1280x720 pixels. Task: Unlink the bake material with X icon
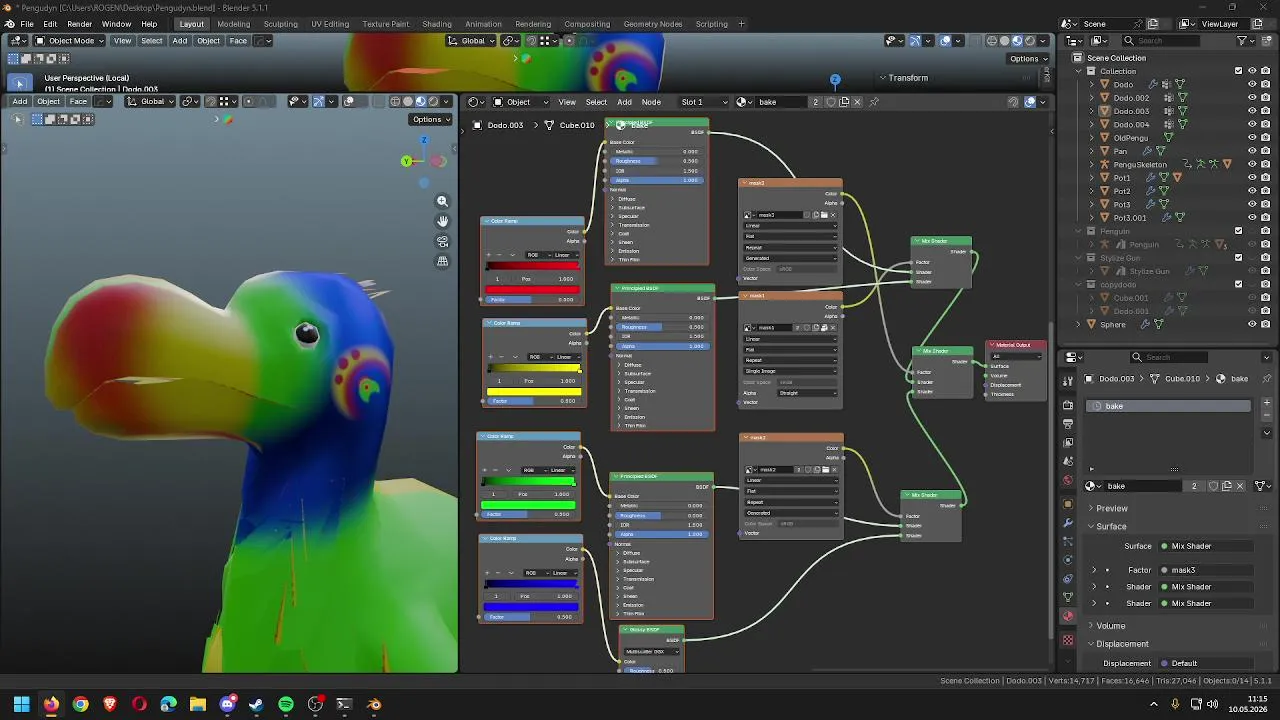pyautogui.click(x=1240, y=486)
